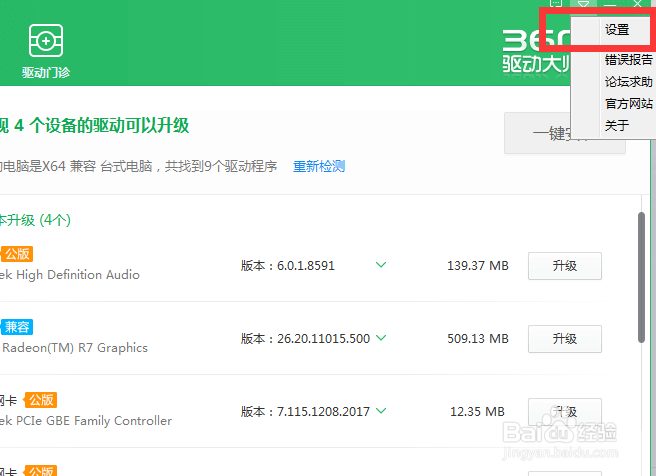
Task: Expand version dropdown for 7.115.1208.2017
Action: 381,410
